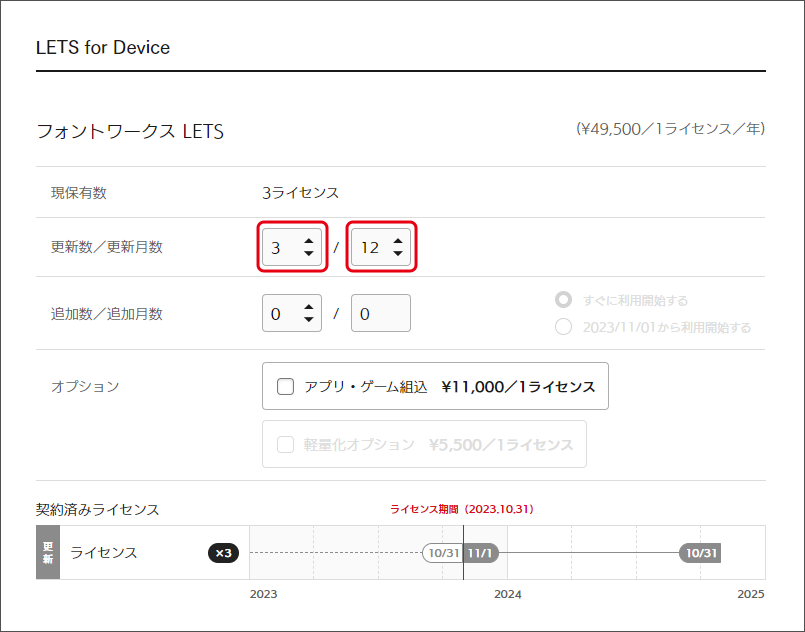This screenshot has height=632, width=805.
Task: Enable the 軽量化オプション checkbox
Action: point(284,444)
